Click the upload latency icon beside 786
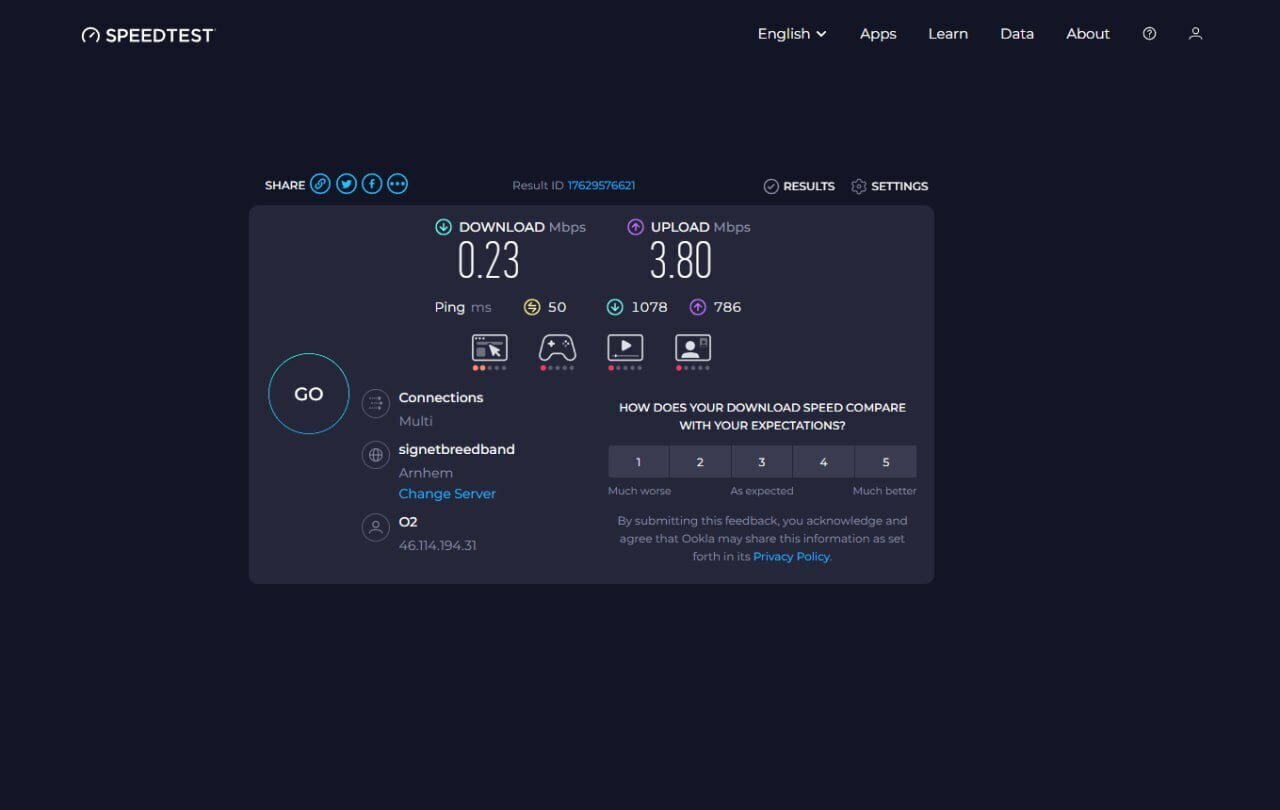The width and height of the screenshot is (1280, 810). 698,307
